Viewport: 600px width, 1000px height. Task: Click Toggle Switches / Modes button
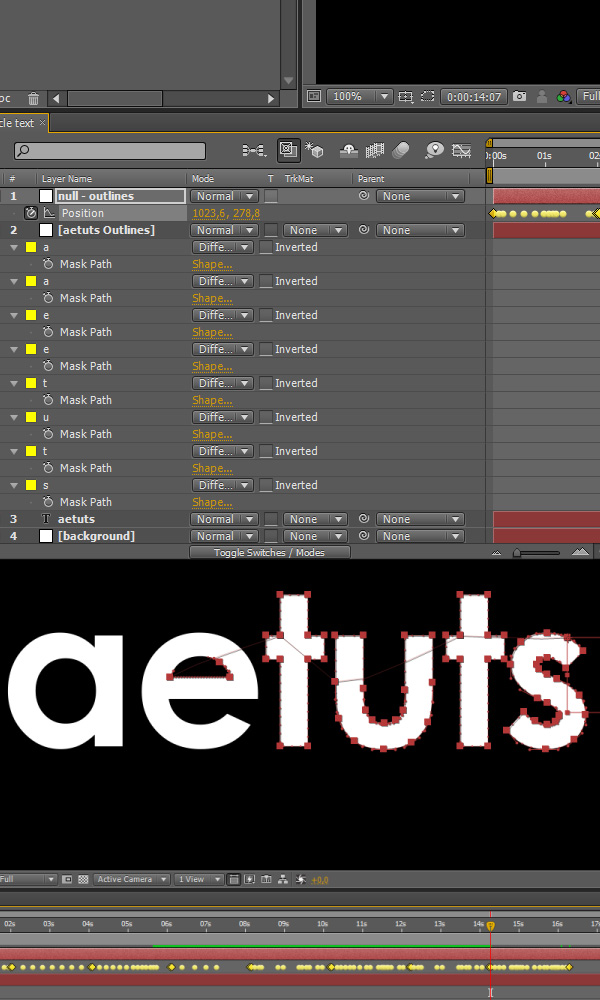click(270, 553)
